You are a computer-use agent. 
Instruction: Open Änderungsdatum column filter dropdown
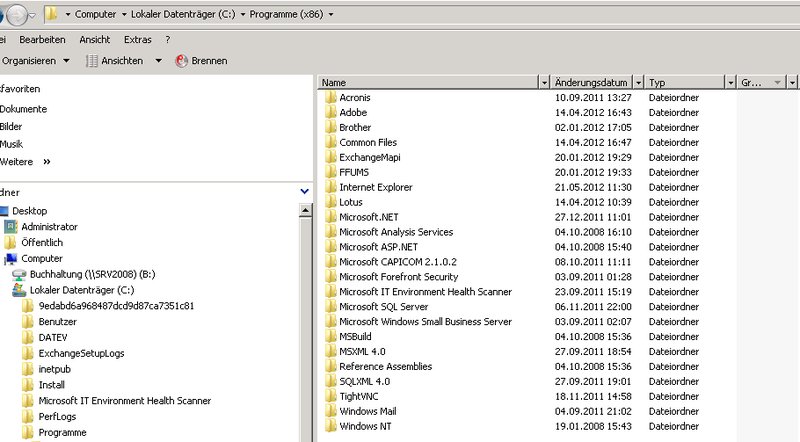tap(638, 82)
